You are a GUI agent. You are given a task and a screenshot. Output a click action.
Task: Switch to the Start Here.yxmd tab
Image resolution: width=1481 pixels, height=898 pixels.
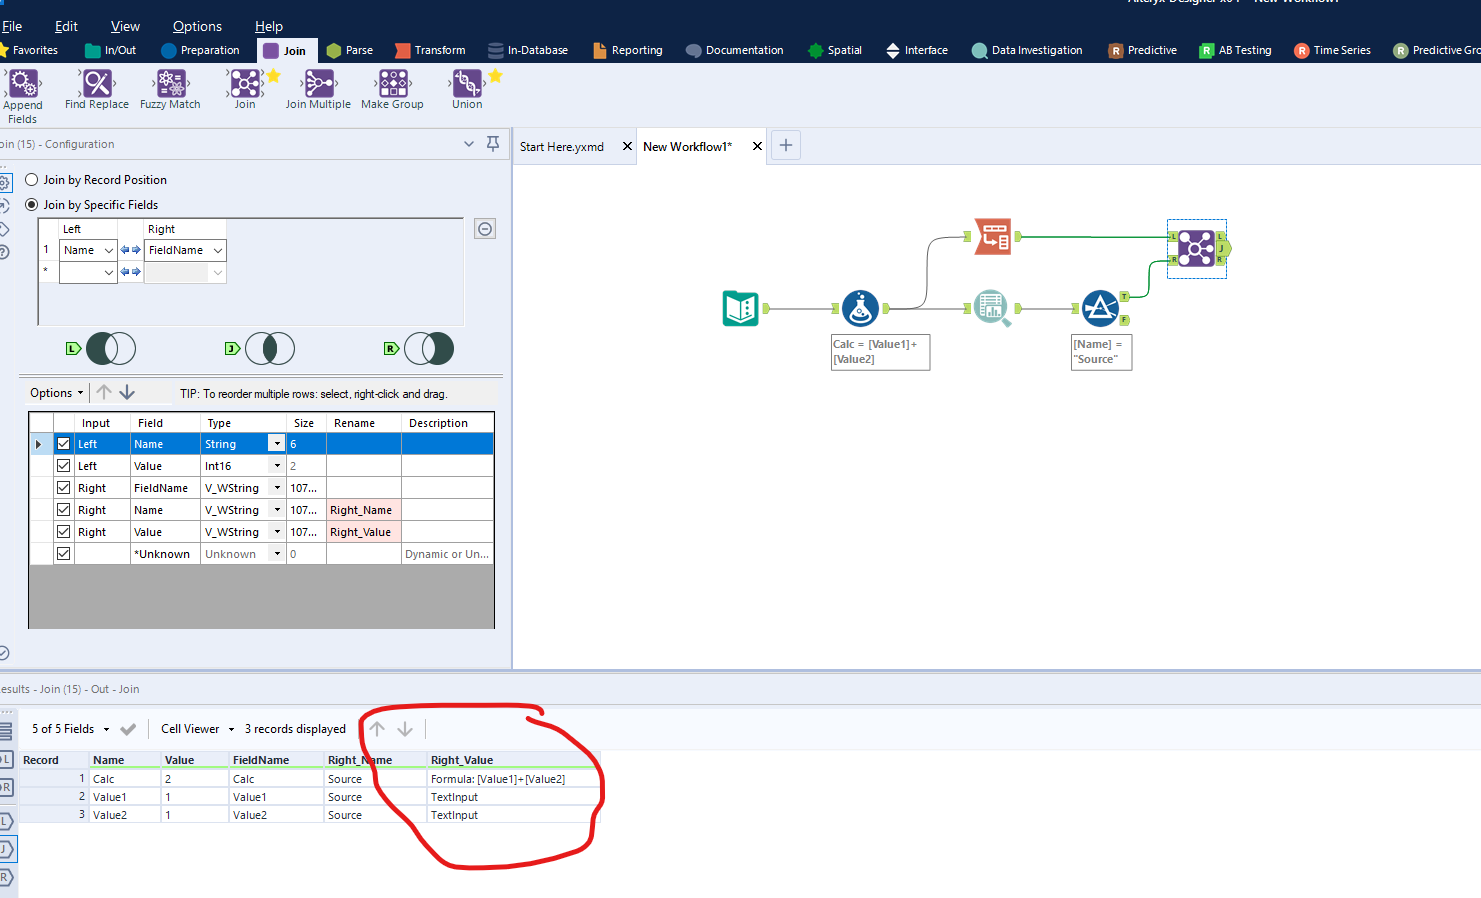[x=561, y=145]
